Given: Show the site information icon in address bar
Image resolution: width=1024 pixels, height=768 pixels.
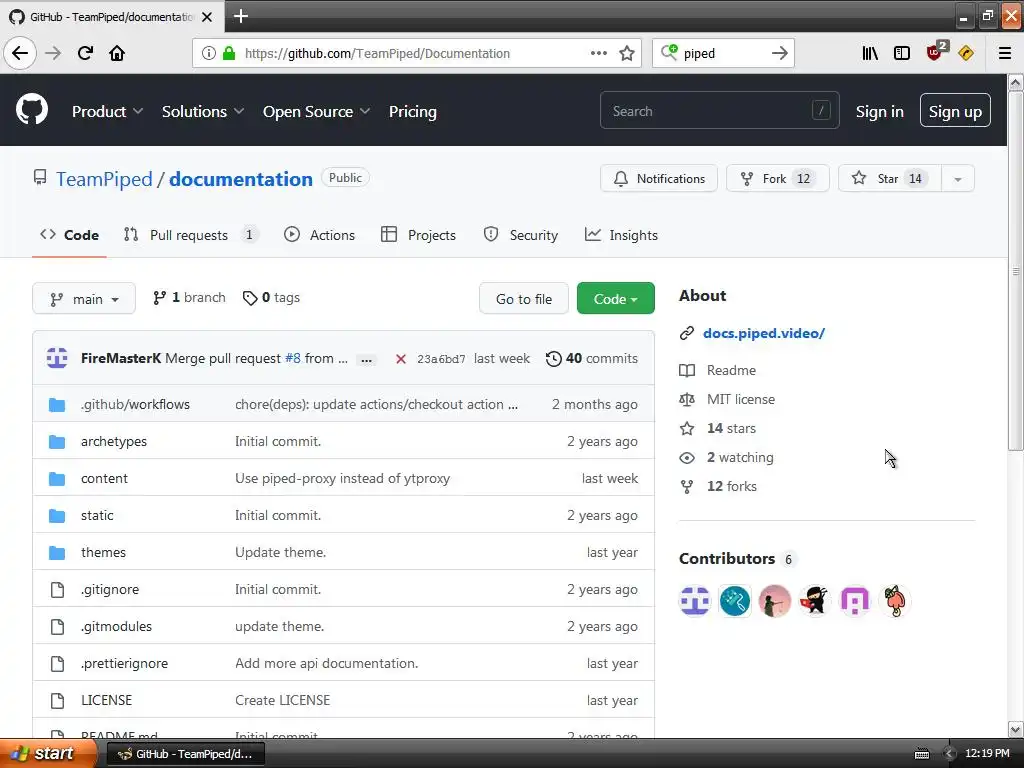Looking at the screenshot, I should (208, 53).
